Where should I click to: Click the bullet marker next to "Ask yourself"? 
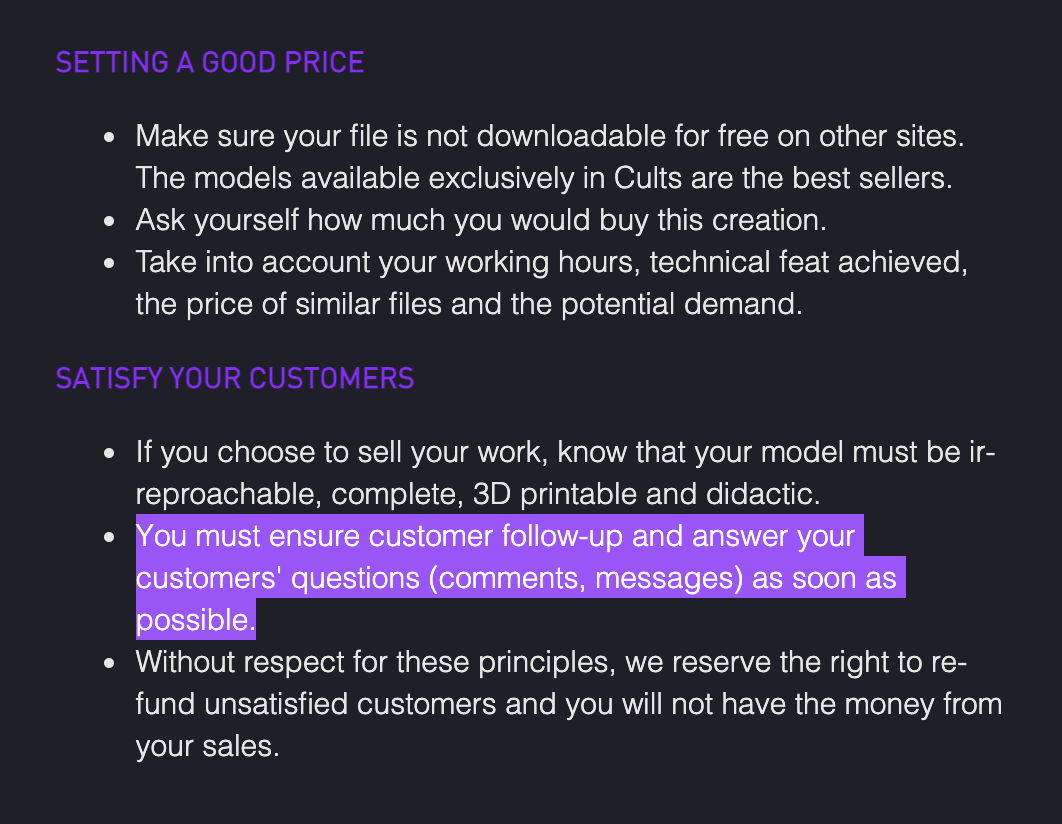point(110,221)
